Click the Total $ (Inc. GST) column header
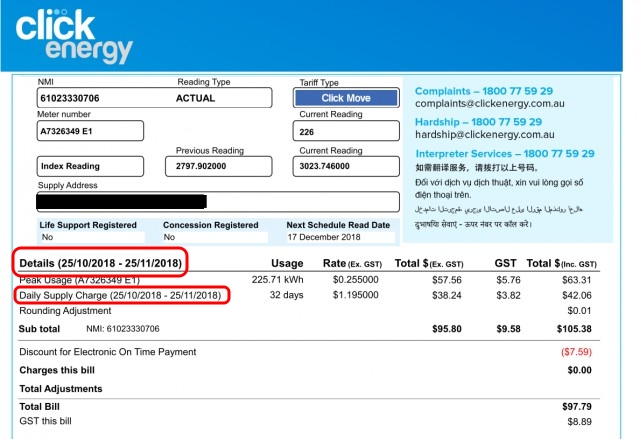Screen dimensions: 640x439 click(562, 264)
